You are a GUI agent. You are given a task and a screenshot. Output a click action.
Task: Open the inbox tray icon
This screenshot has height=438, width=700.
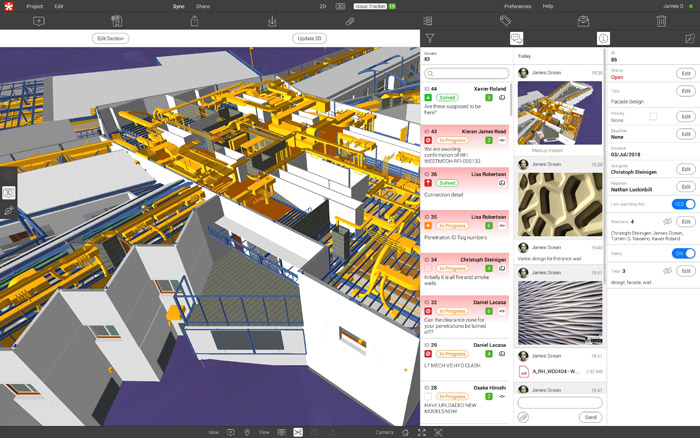click(x=583, y=21)
